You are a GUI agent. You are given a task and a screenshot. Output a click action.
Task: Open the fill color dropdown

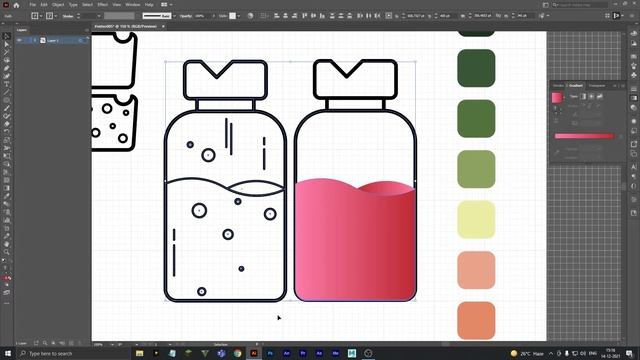point(41,16)
